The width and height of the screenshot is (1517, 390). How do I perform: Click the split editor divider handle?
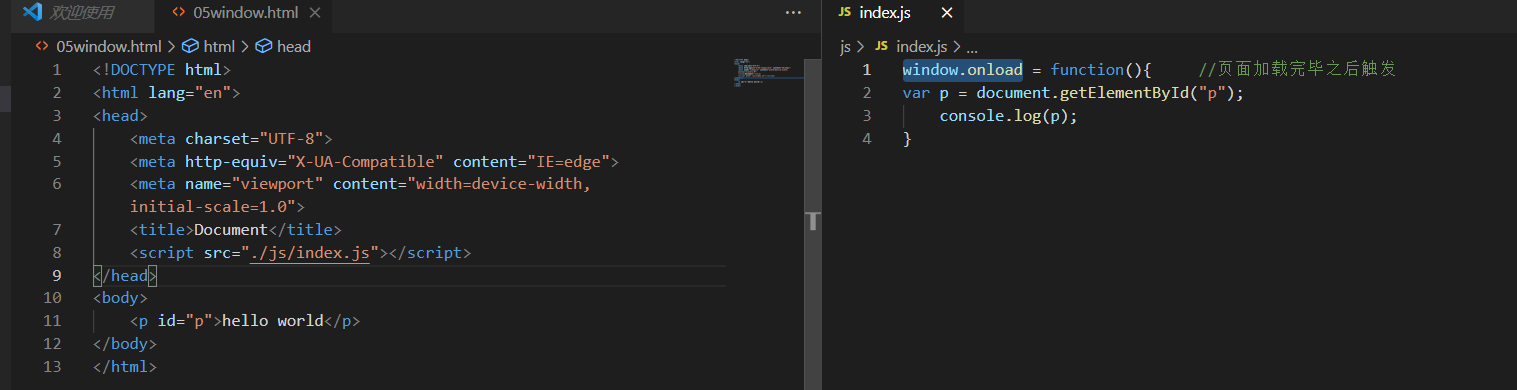tap(812, 220)
